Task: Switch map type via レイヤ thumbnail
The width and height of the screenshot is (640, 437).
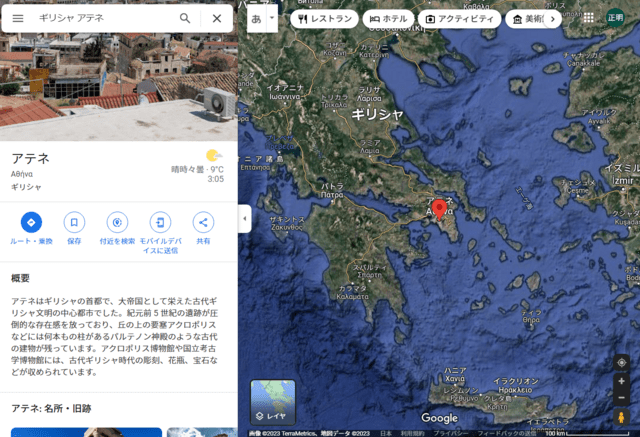Action: pos(273,403)
